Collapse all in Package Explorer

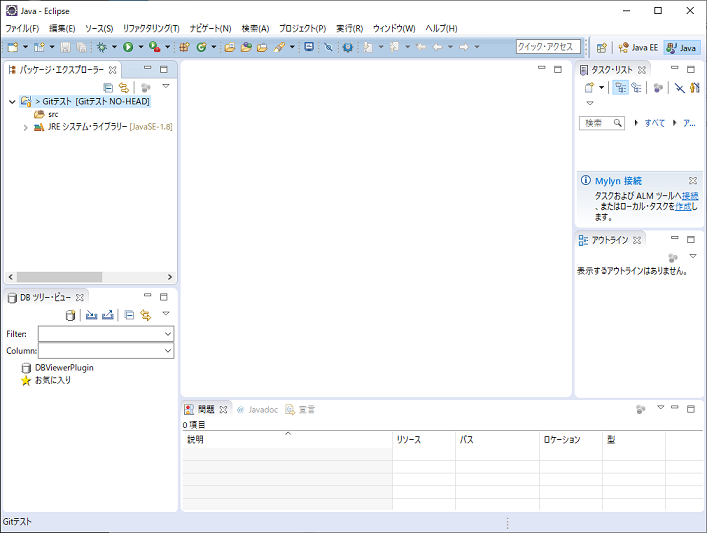[108, 87]
